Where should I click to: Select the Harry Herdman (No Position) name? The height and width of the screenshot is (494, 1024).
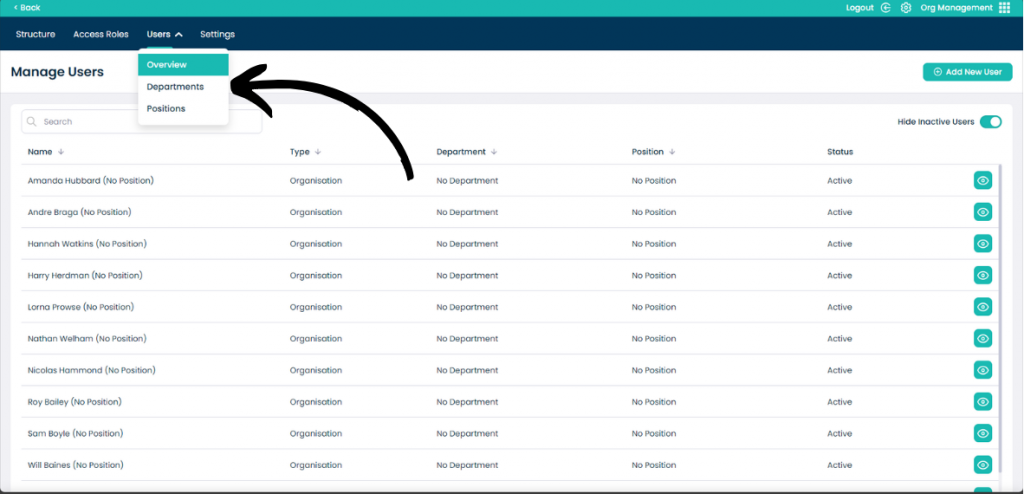coord(85,275)
